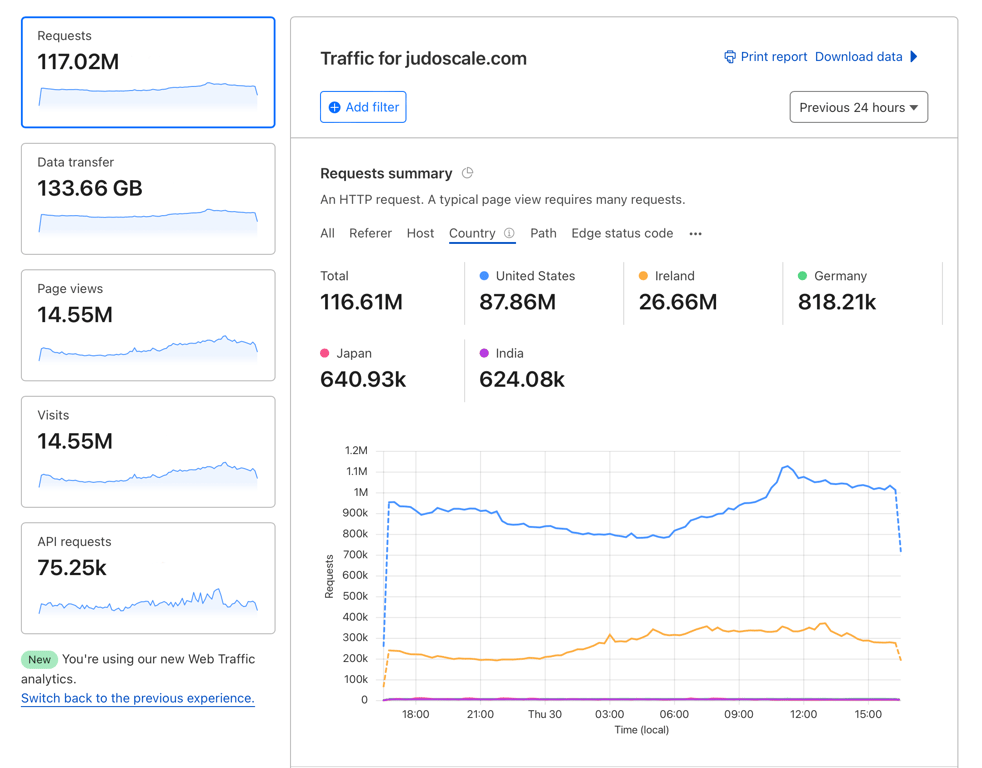This screenshot has width=982, height=768.
Task: Open the Switch back to previous experience link
Action: tap(137, 698)
